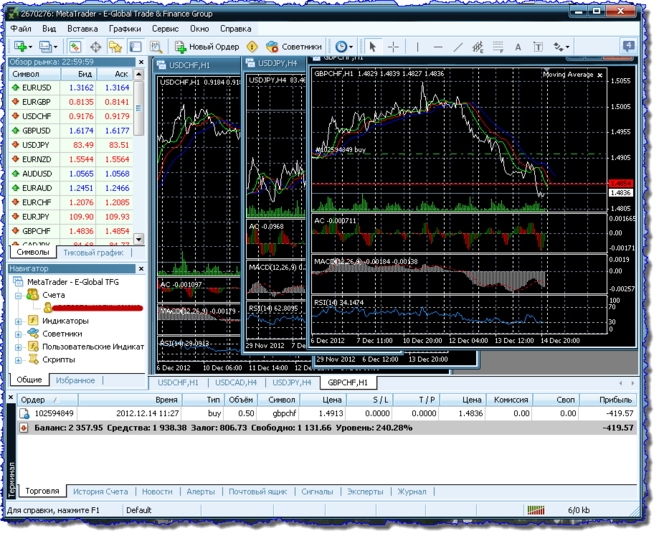This screenshot has width=659, height=536.
Task: Switch to Символы tab
Action: click(x=33, y=252)
